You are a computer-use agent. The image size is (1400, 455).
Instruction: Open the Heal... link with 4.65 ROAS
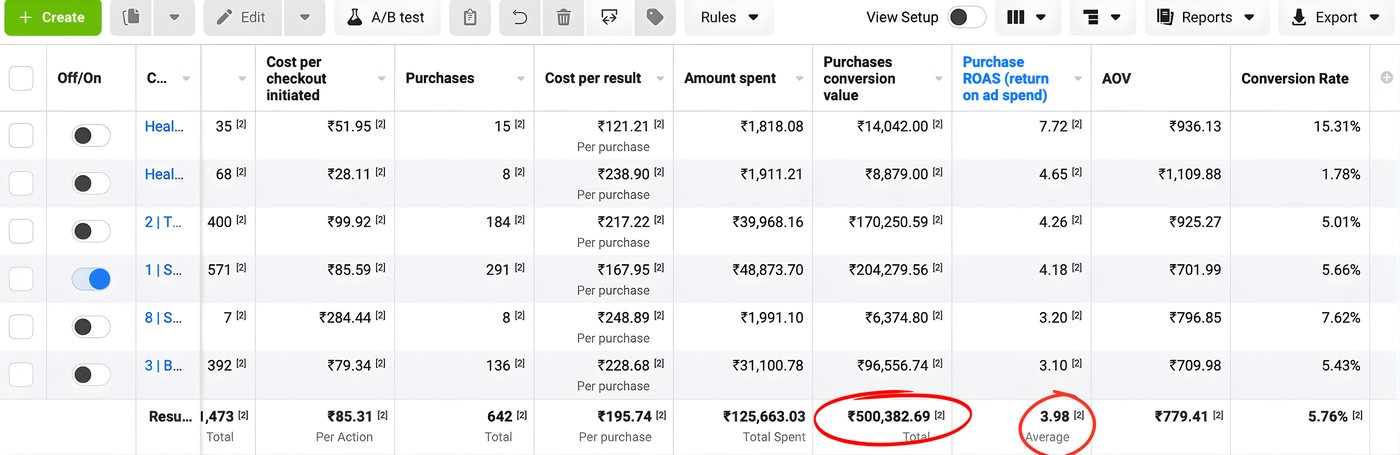164,174
